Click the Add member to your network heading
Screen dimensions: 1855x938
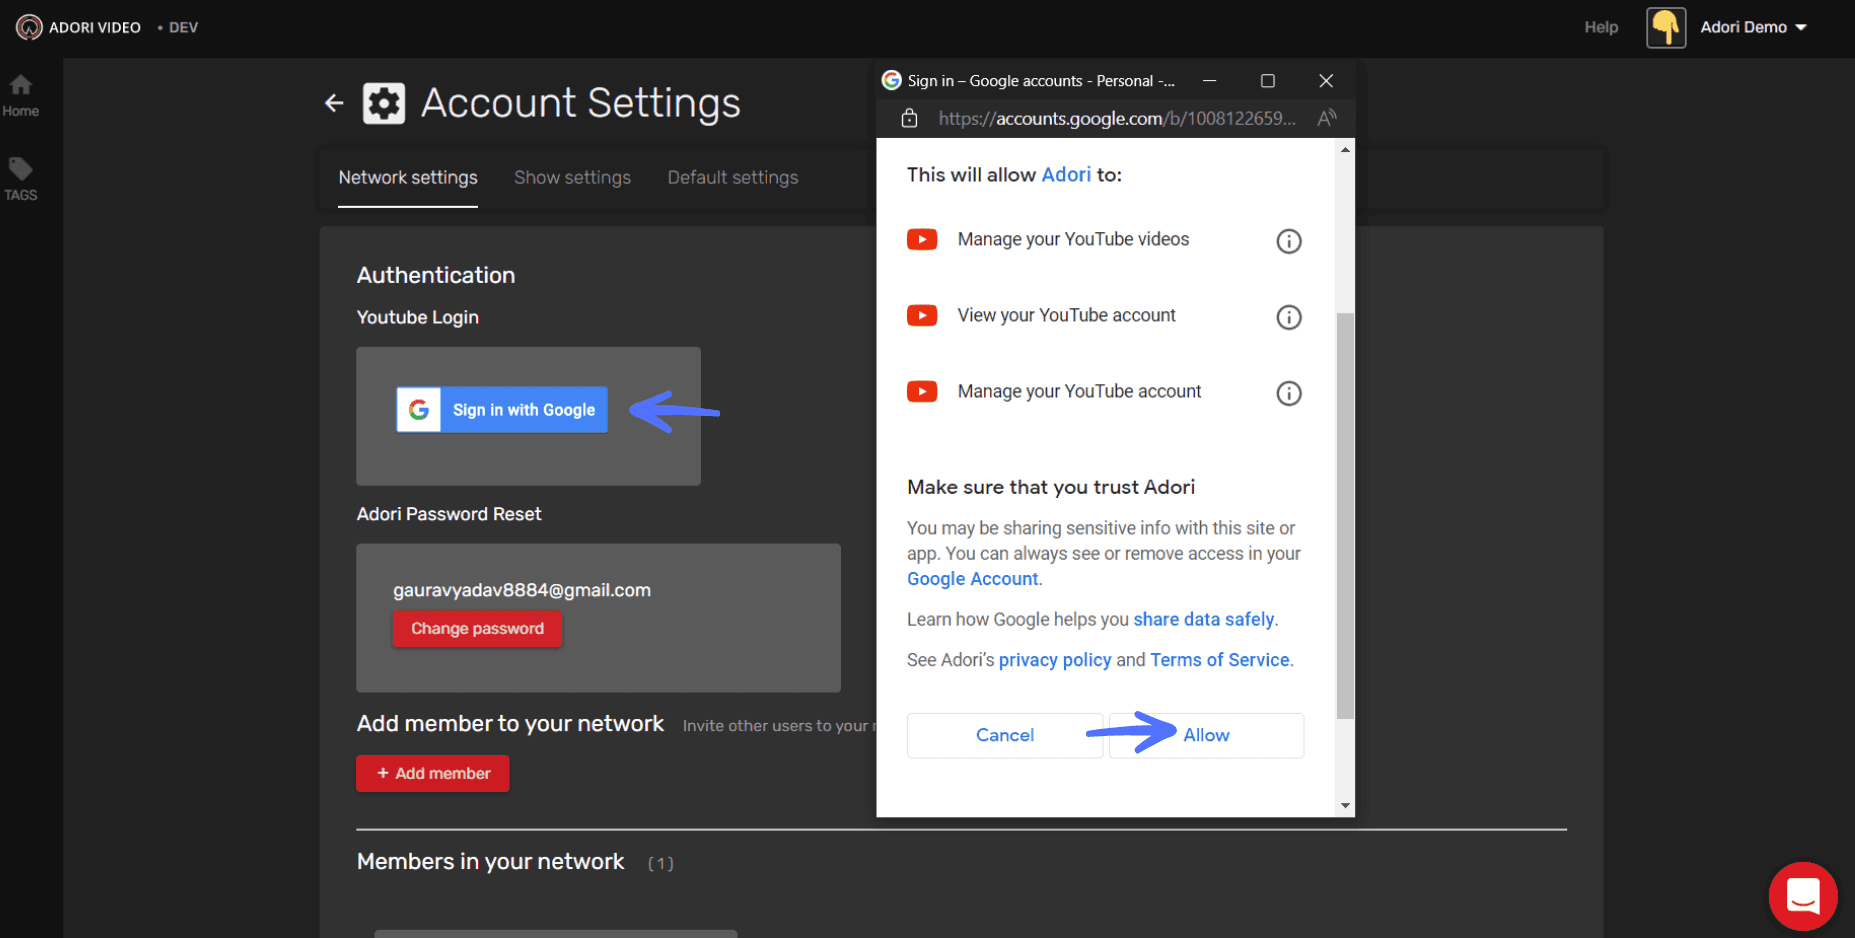[510, 724]
